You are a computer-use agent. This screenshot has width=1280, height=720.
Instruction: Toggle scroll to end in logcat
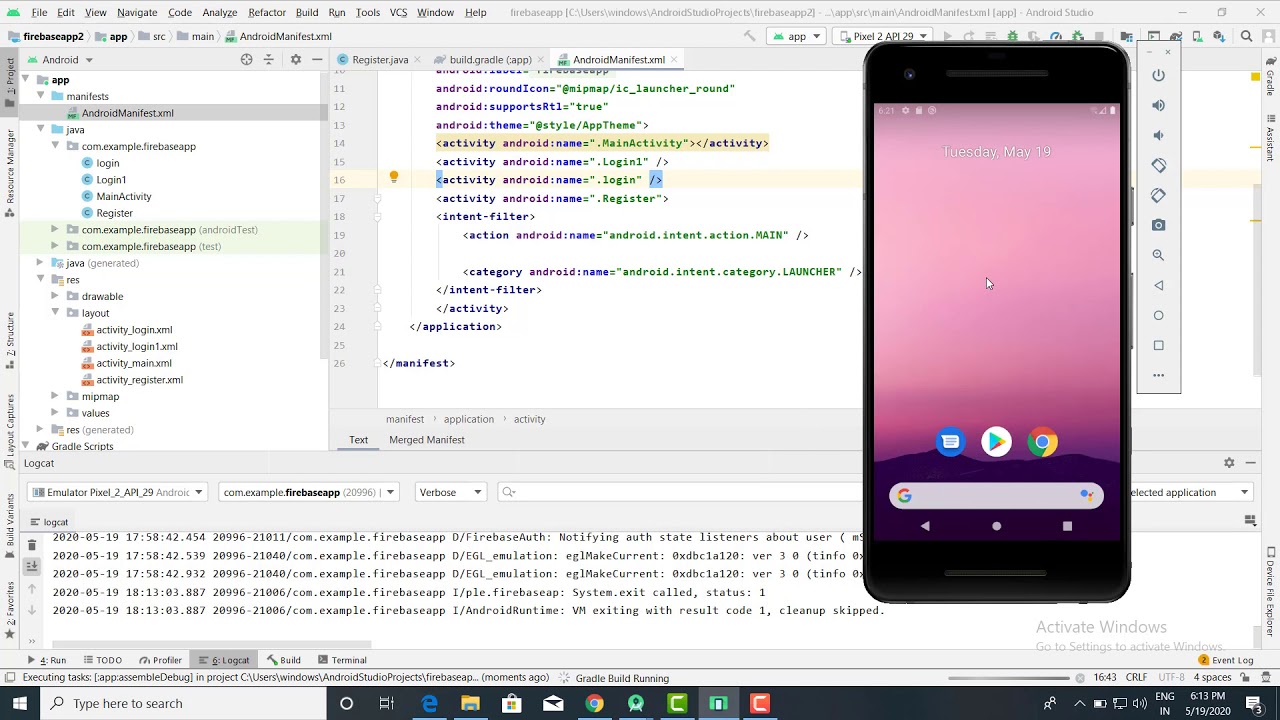[x=31, y=567]
